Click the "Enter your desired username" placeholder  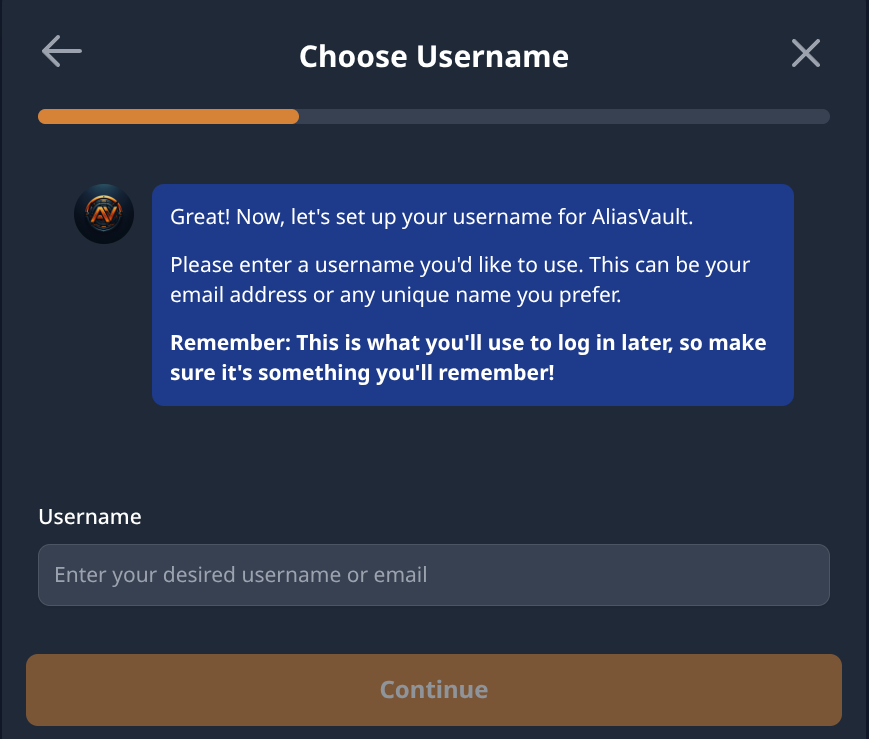241,575
